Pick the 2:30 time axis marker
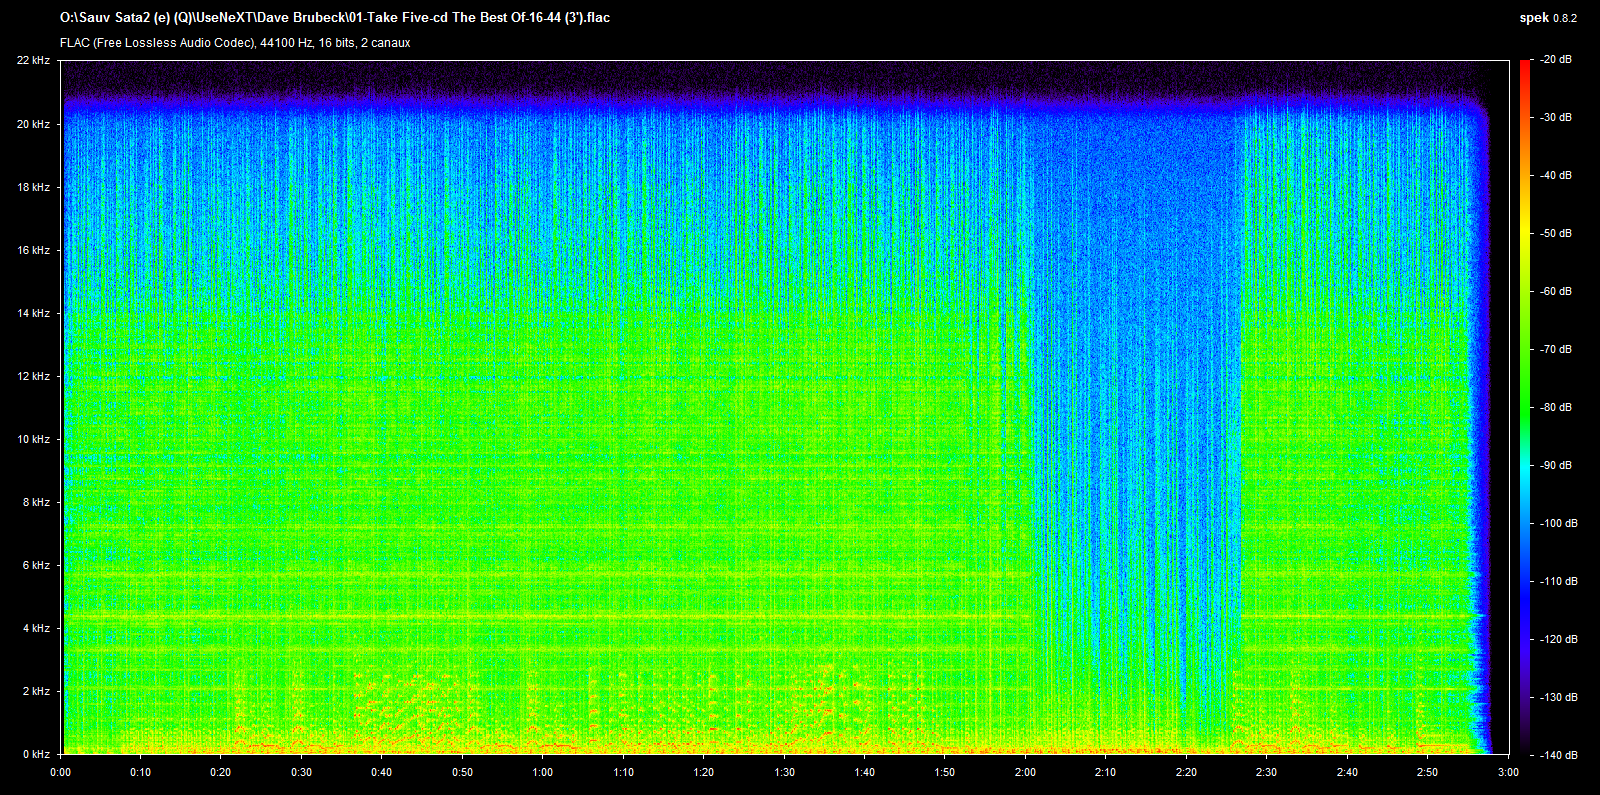Viewport: 1600px width, 795px height. pos(1266,772)
